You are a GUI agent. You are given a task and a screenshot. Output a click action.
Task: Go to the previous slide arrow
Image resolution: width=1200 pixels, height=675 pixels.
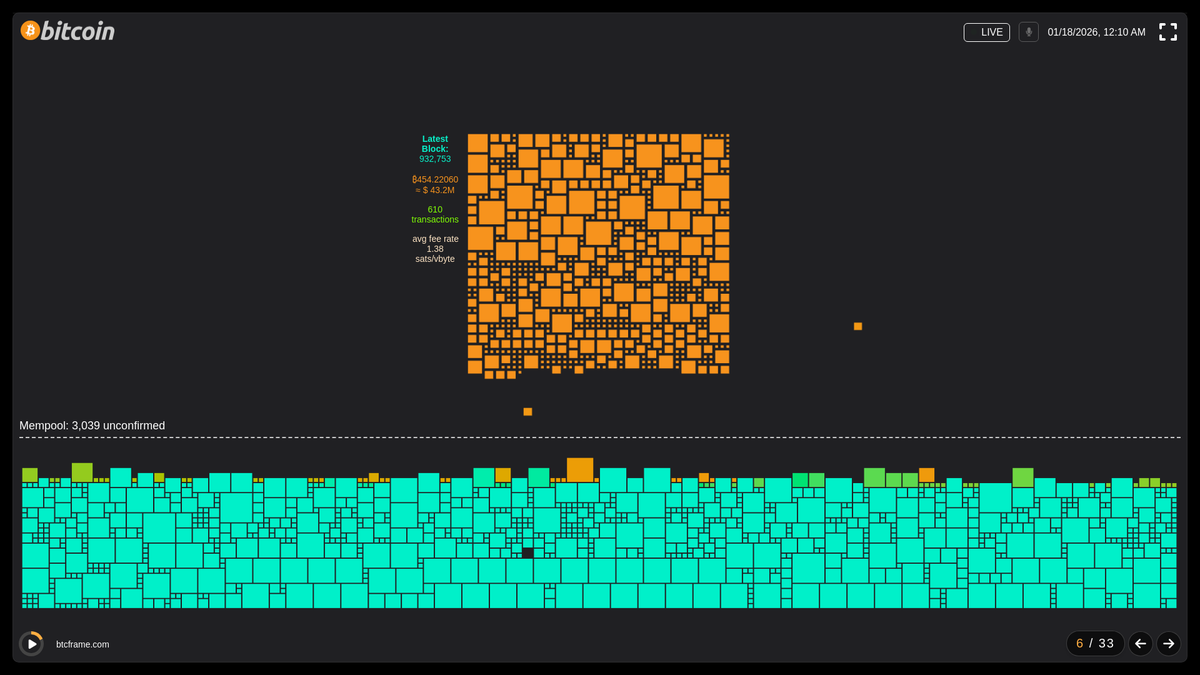(x=1140, y=643)
